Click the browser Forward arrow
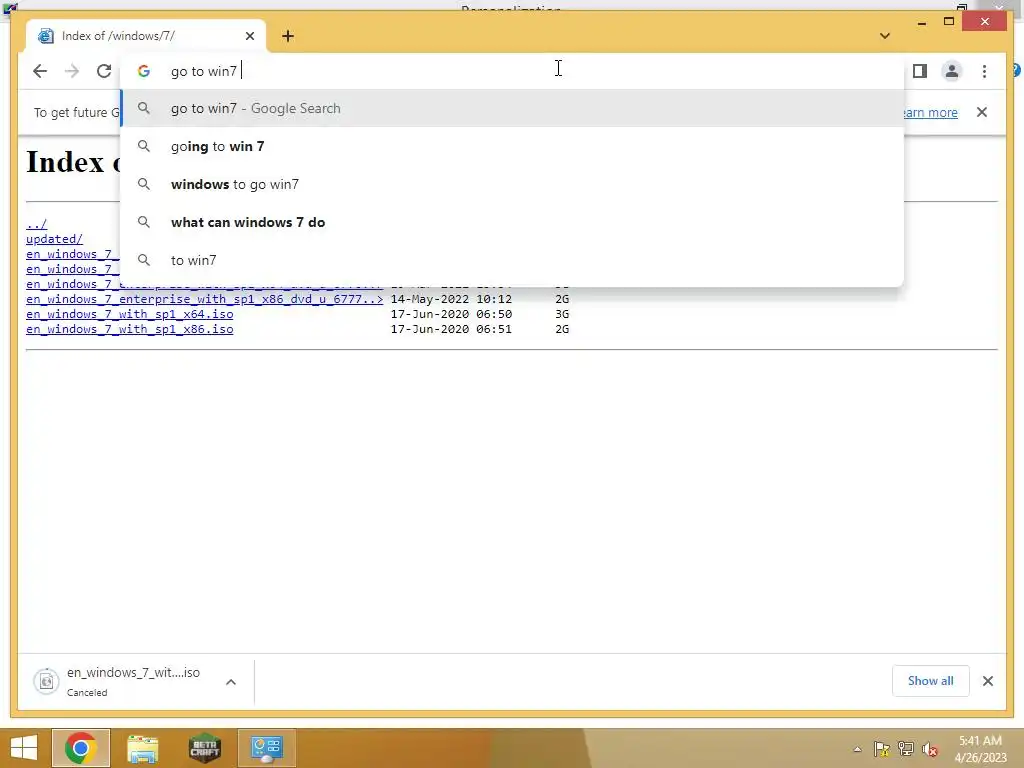 point(72,71)
